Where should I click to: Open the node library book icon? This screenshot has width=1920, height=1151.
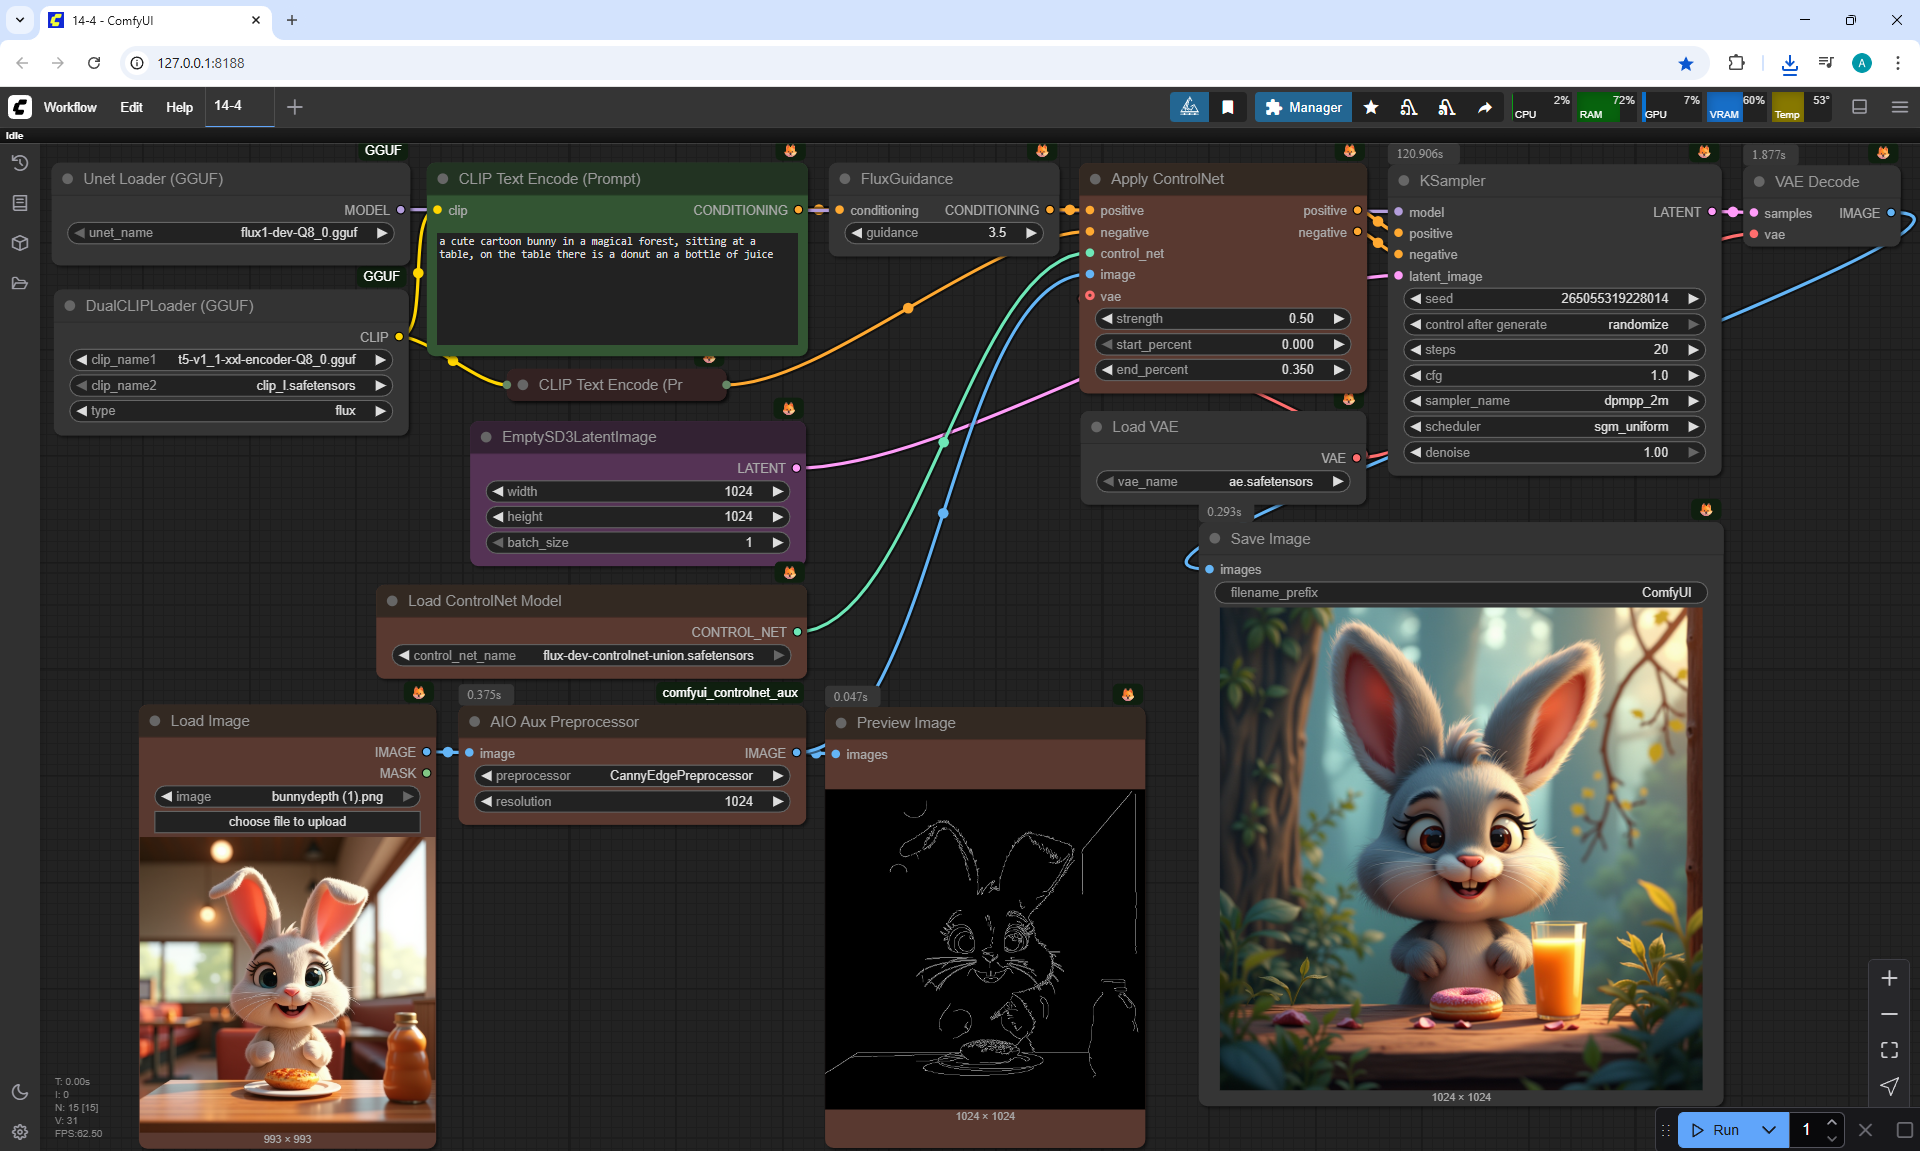click(x=19, y=203)
